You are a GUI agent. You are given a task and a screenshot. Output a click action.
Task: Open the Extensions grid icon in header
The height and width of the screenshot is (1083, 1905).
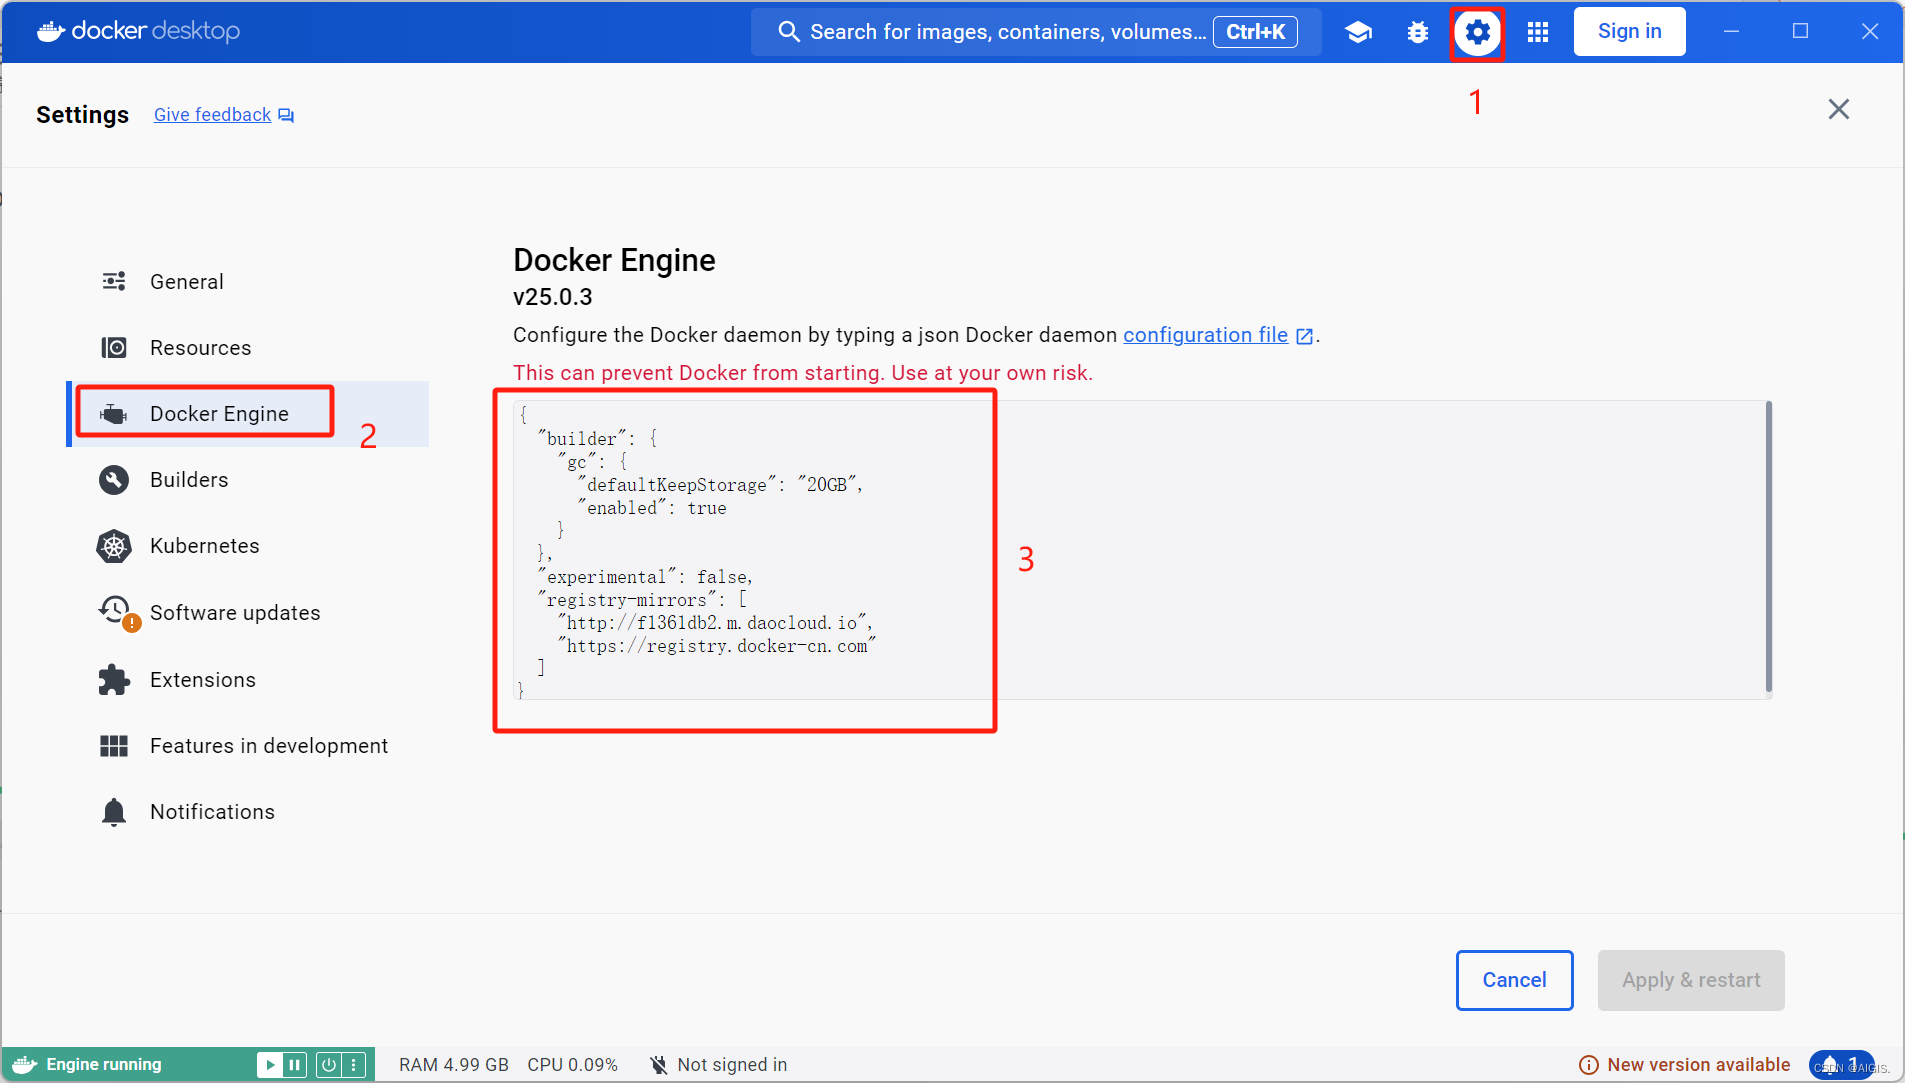(1538, 32)
